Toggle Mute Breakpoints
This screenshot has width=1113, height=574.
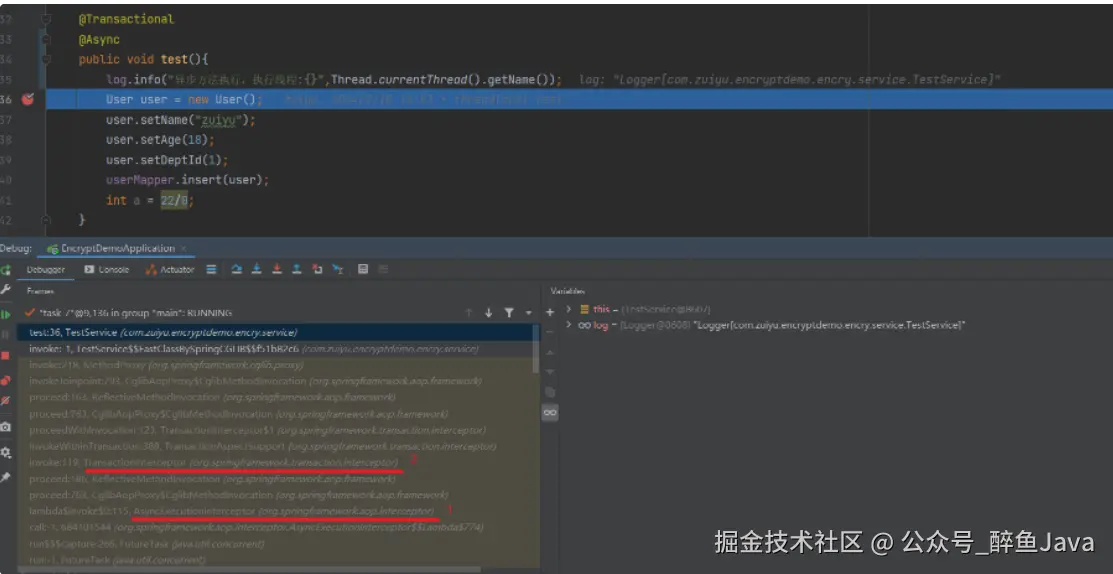(x=6, y=401)
